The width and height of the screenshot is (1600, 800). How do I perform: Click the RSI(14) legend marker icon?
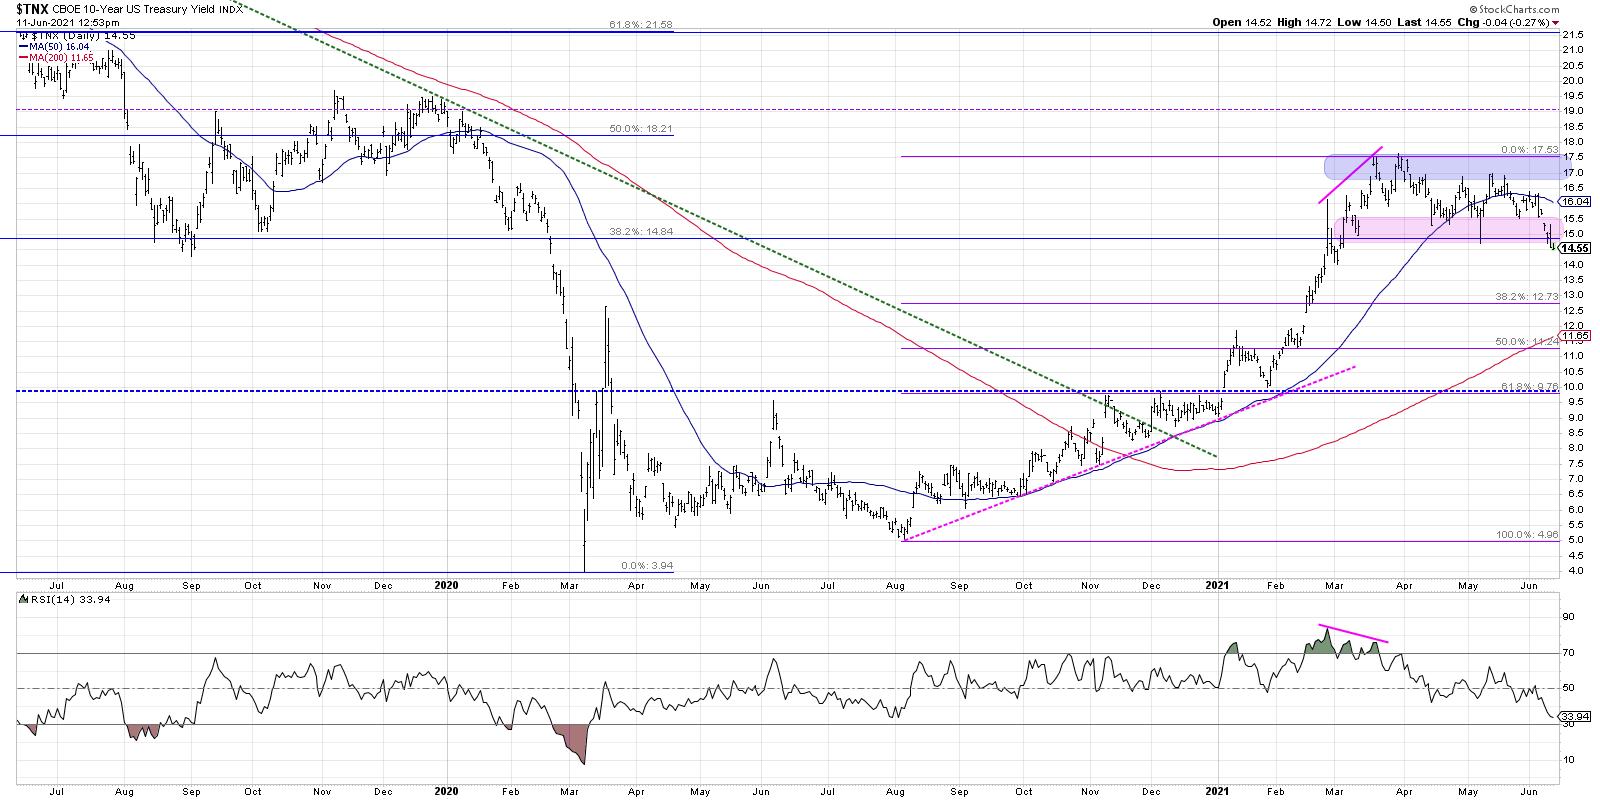[21, 599]
